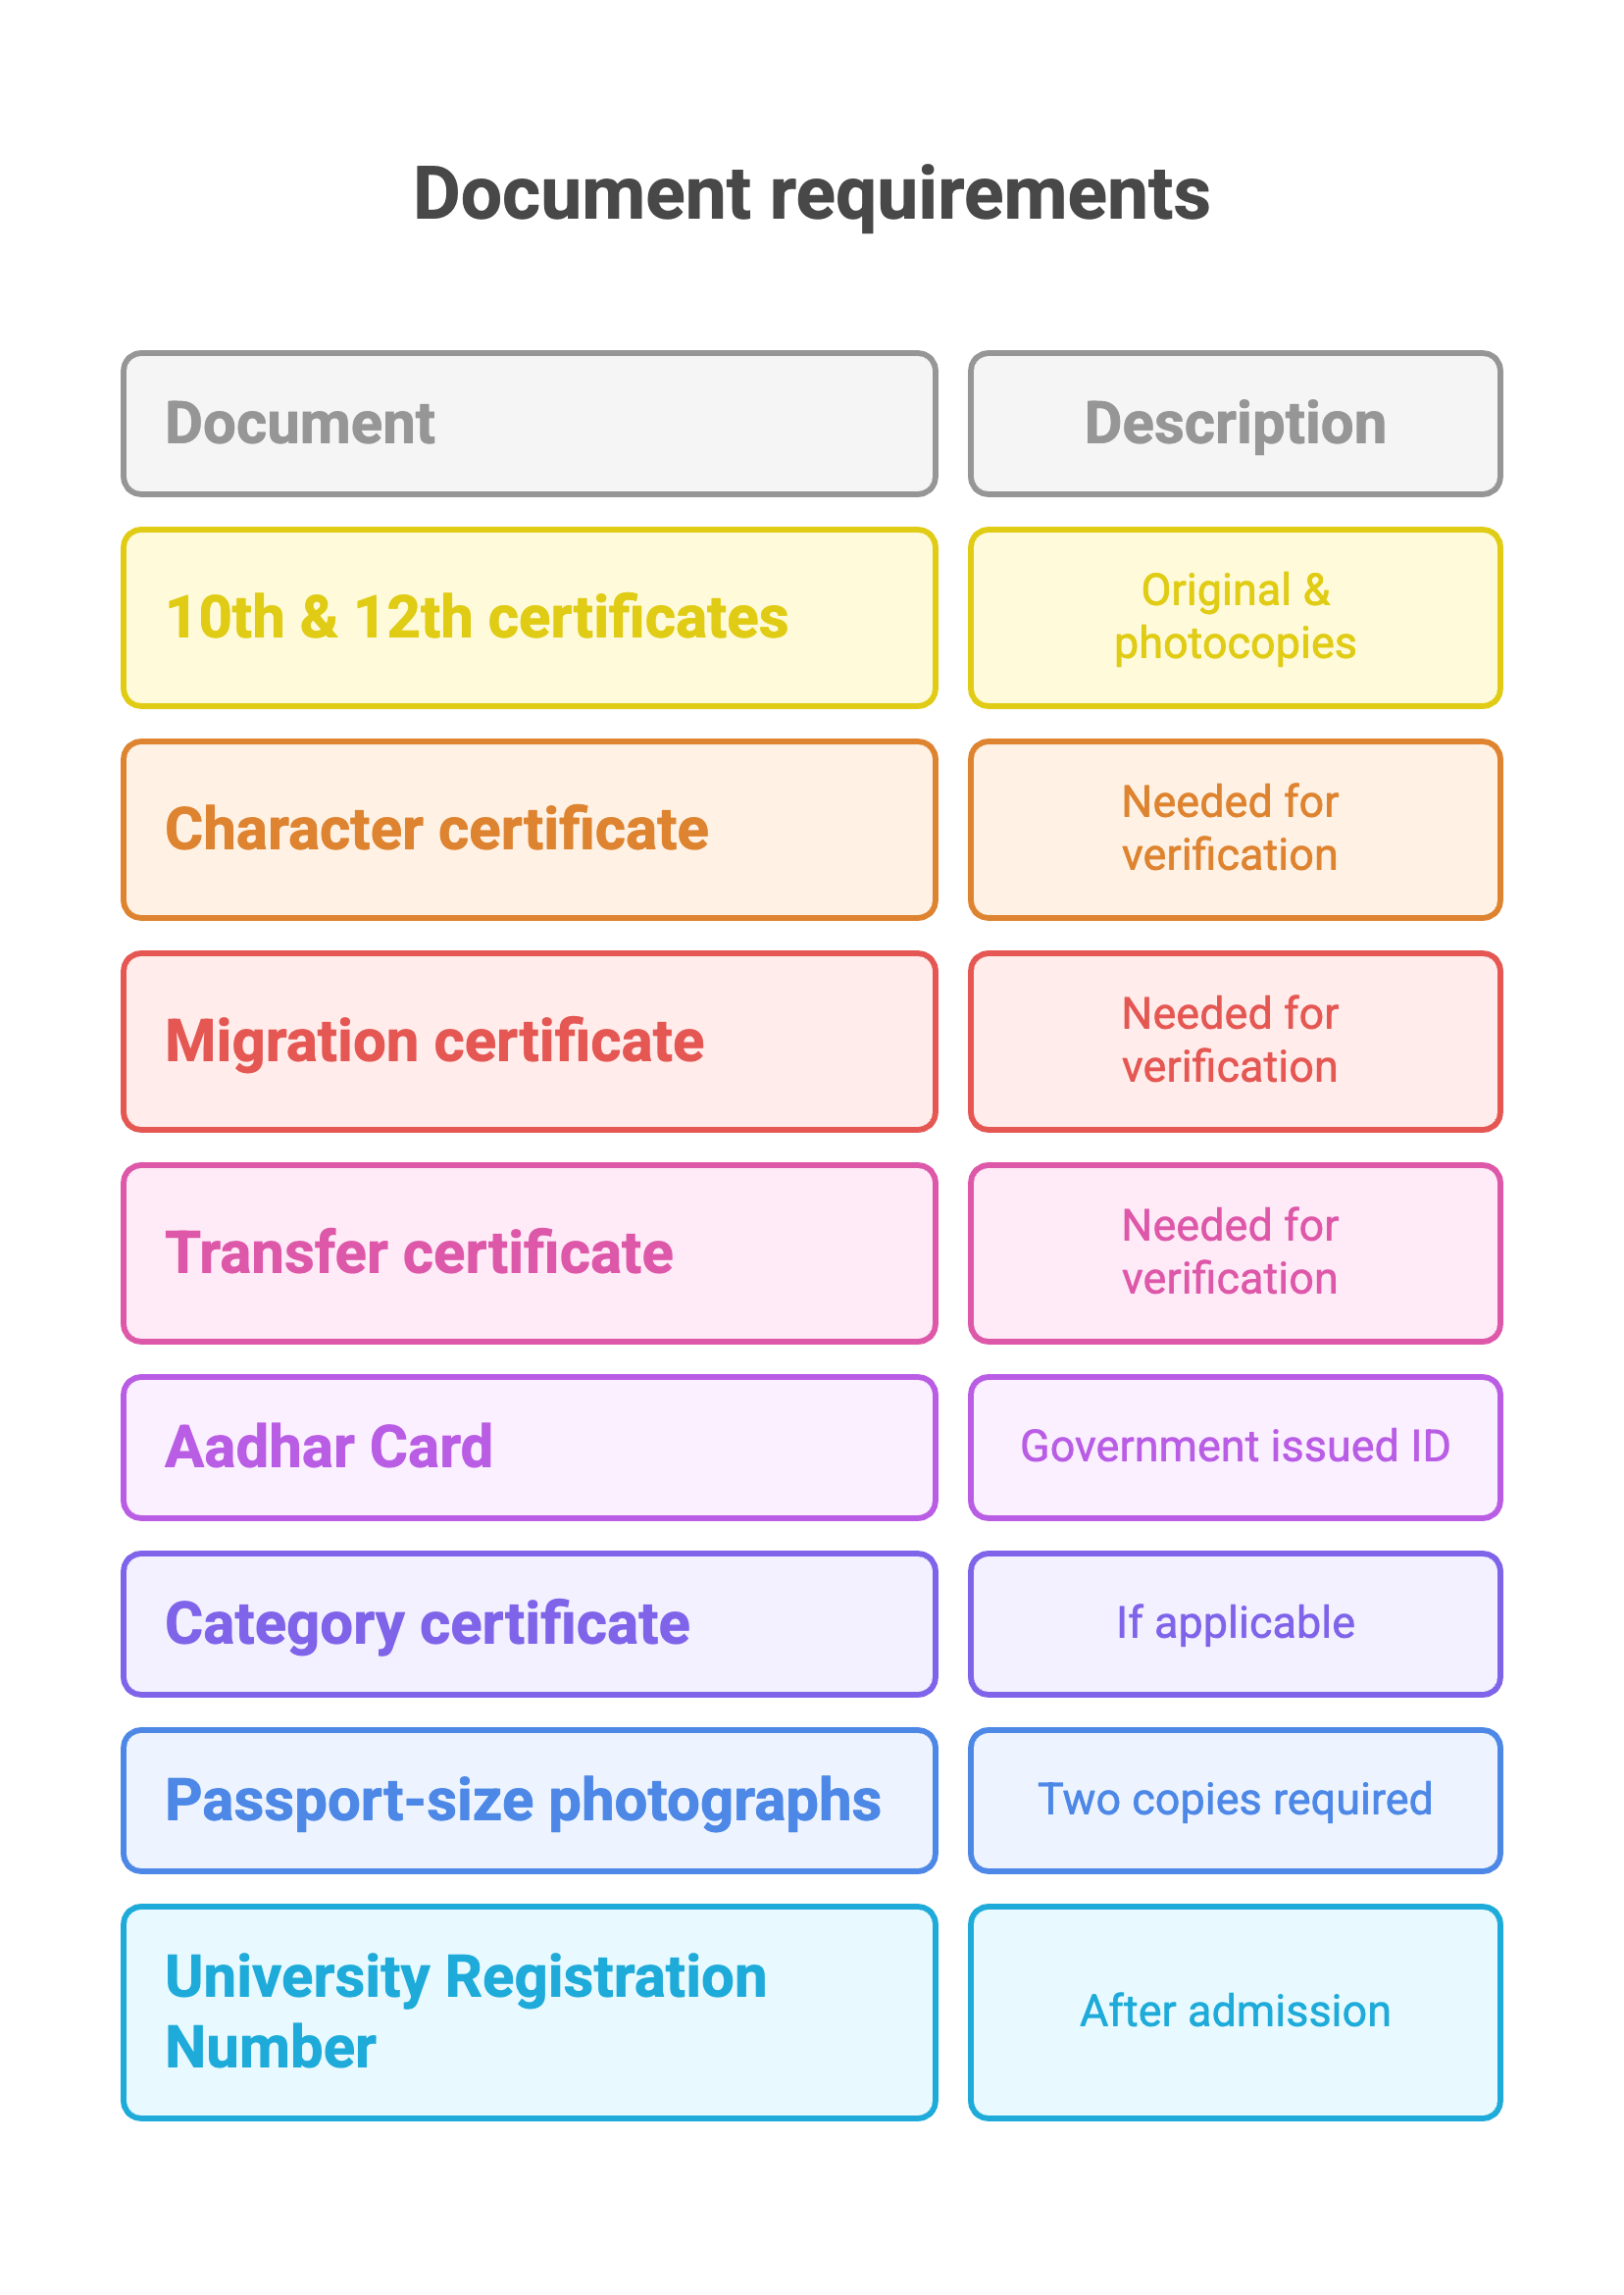This screenshot has height=2295, width=1624.
Task: Click the 'Original & photocopies' description box
Action: [1234, 618]
